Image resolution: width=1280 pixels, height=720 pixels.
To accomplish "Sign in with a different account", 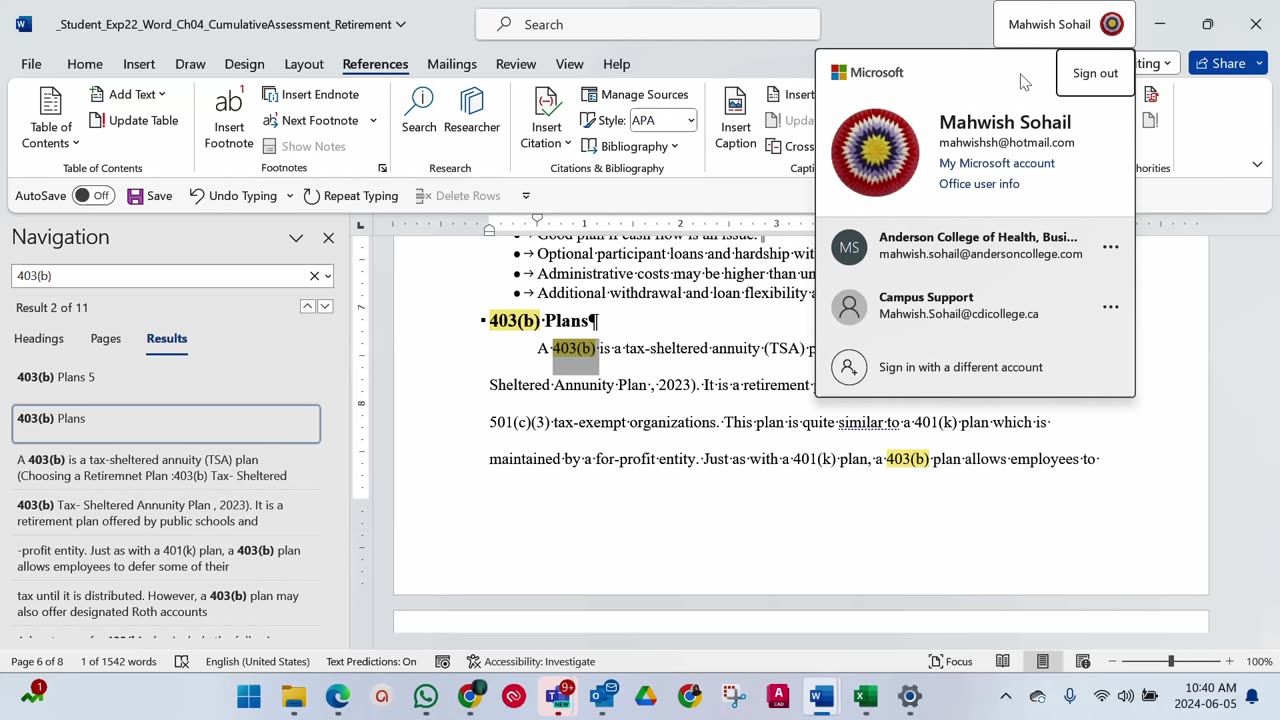I will 975,367.
